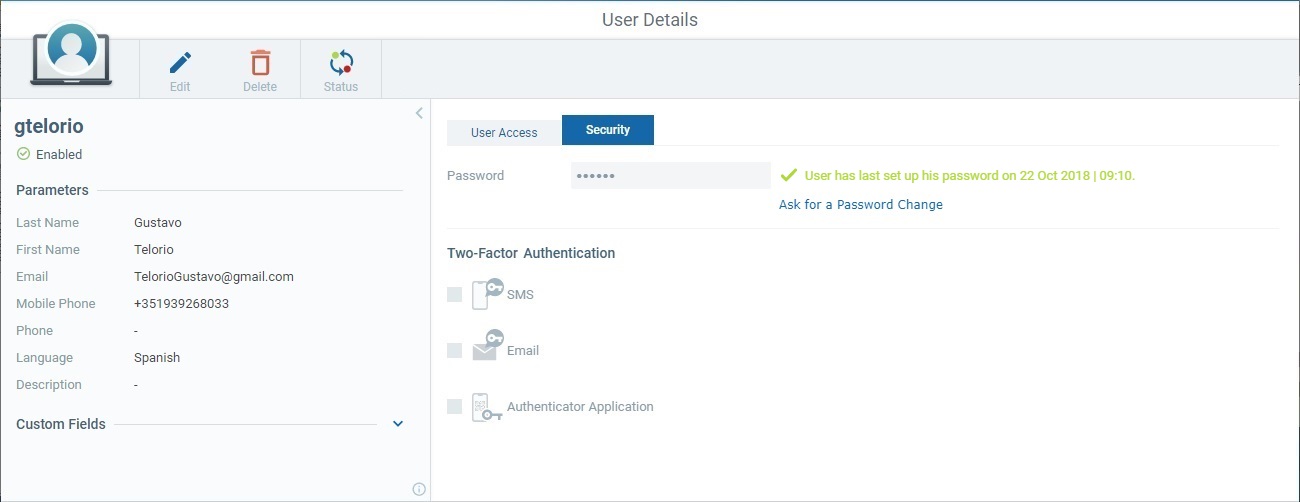Image resolution: width=1300 pixels, height=502 pixels.
Task: Enable Authenticator Application checkbox
Action: [454, 406]
